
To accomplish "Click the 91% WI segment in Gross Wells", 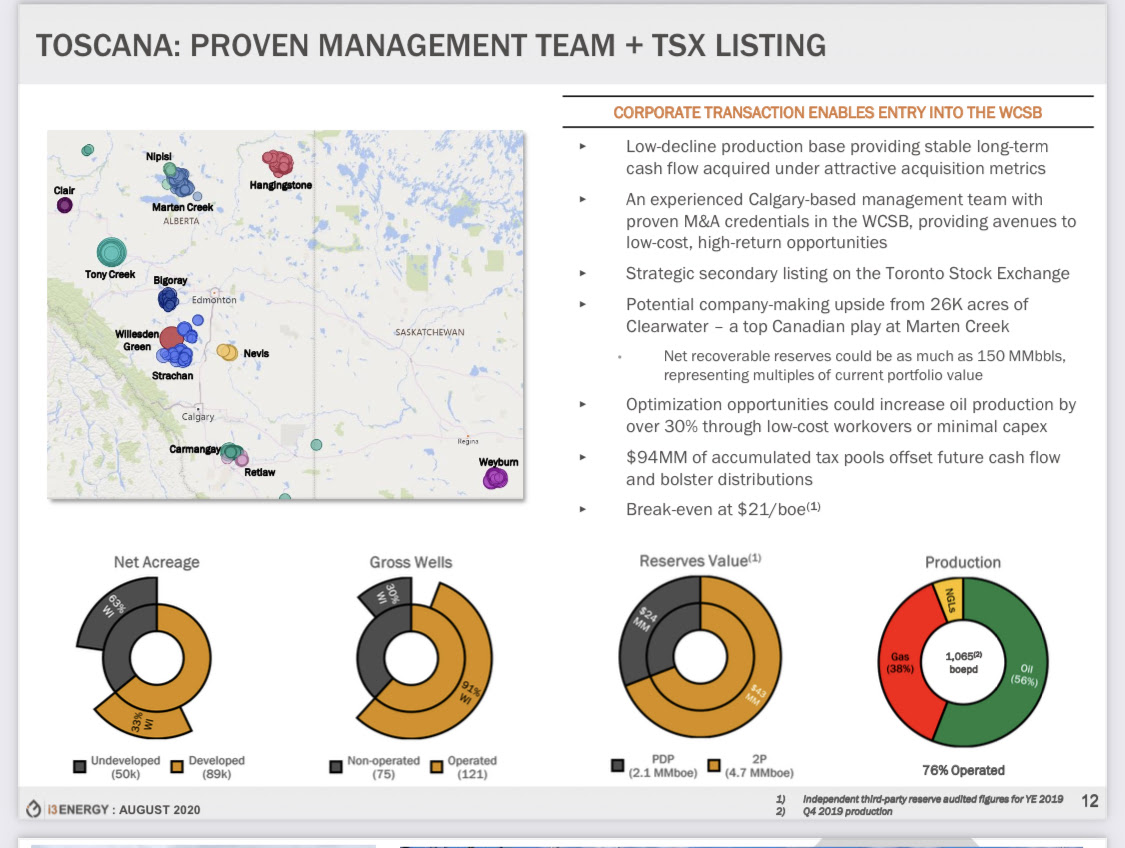I will pyautogui.click(x=470, y=692).
